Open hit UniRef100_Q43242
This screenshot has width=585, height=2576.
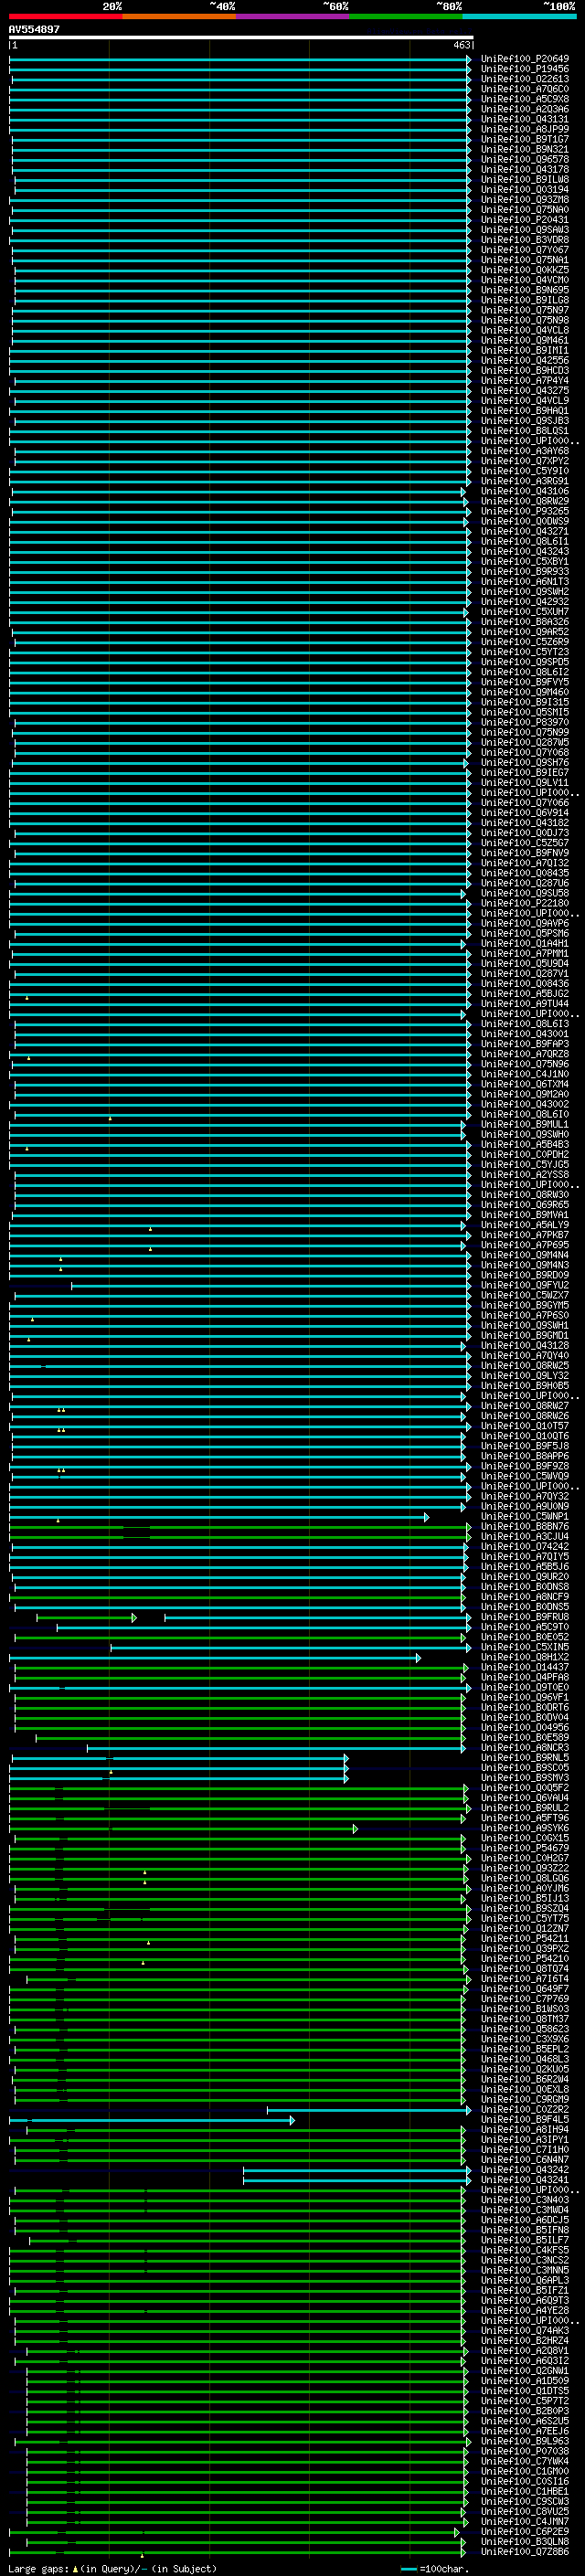click(x=525, y=2169)
